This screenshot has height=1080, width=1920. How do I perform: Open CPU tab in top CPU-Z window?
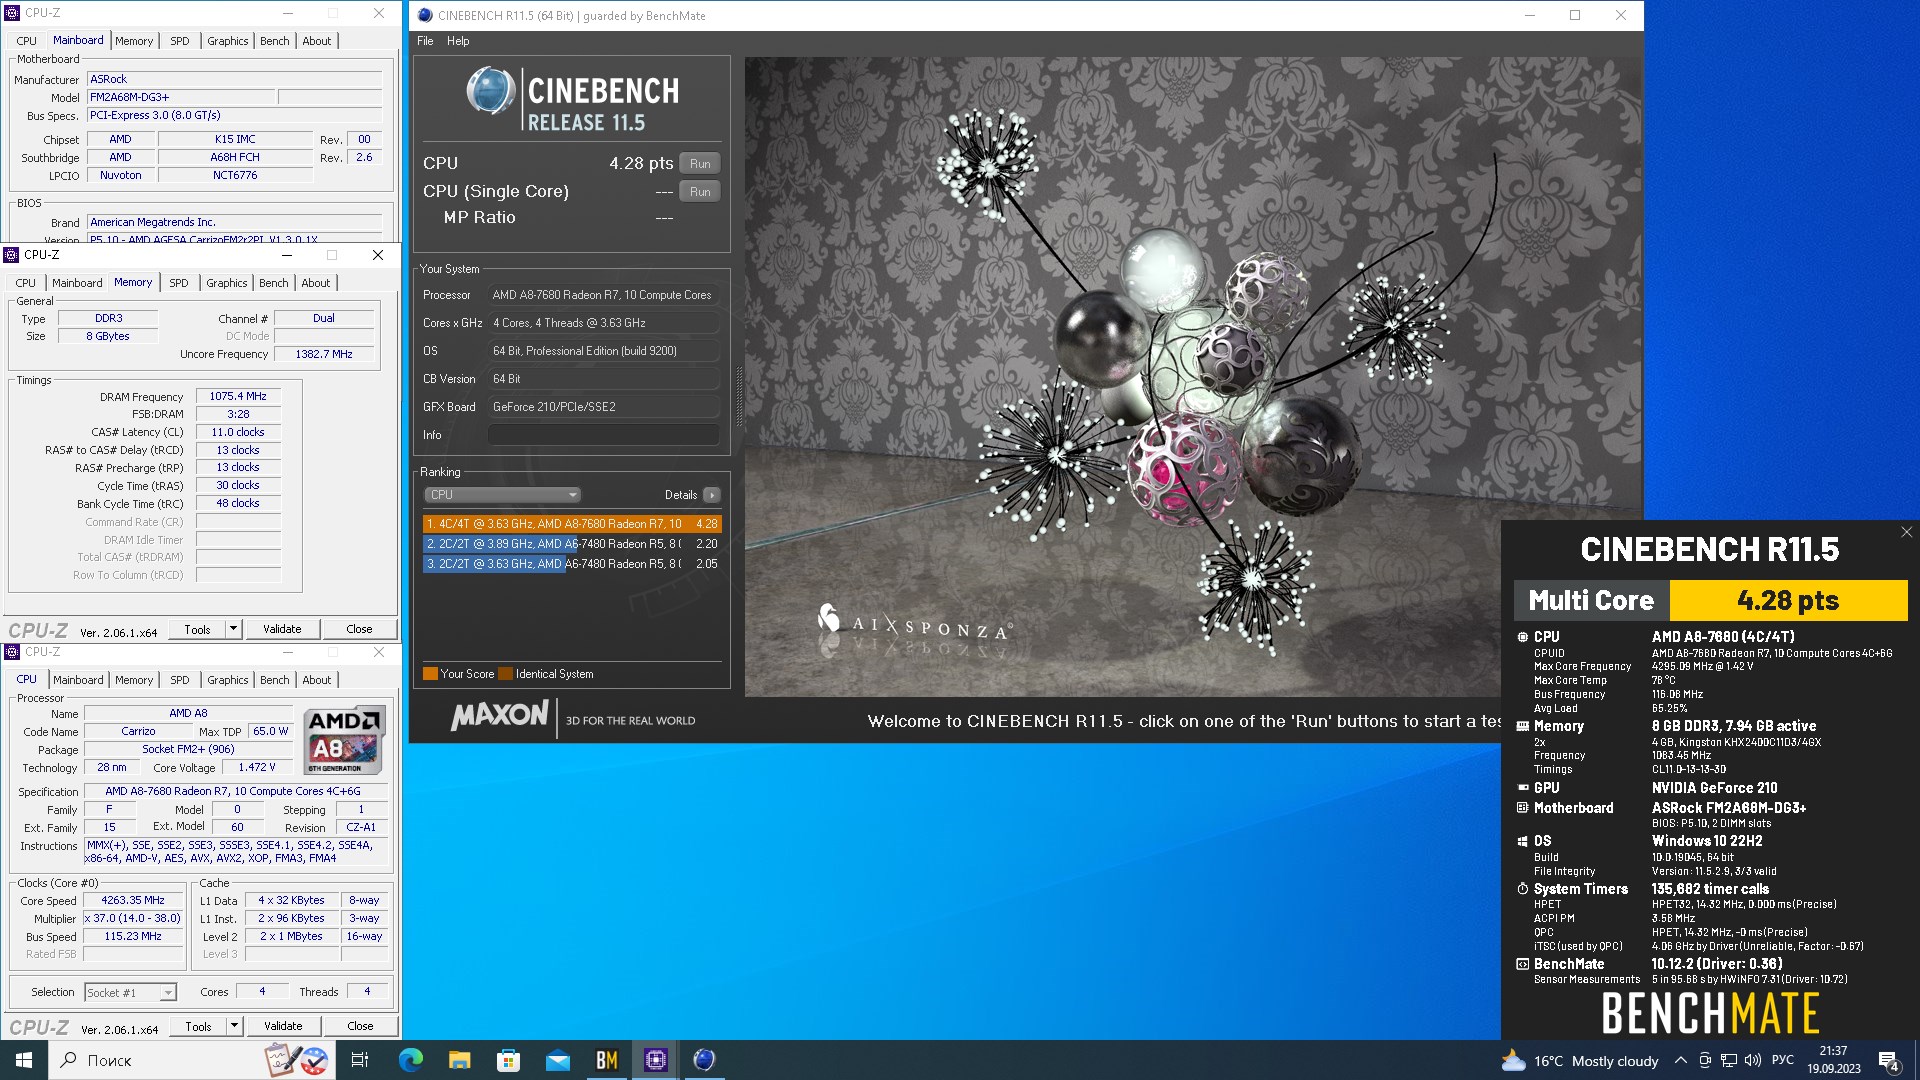click(x=27, y=41)
